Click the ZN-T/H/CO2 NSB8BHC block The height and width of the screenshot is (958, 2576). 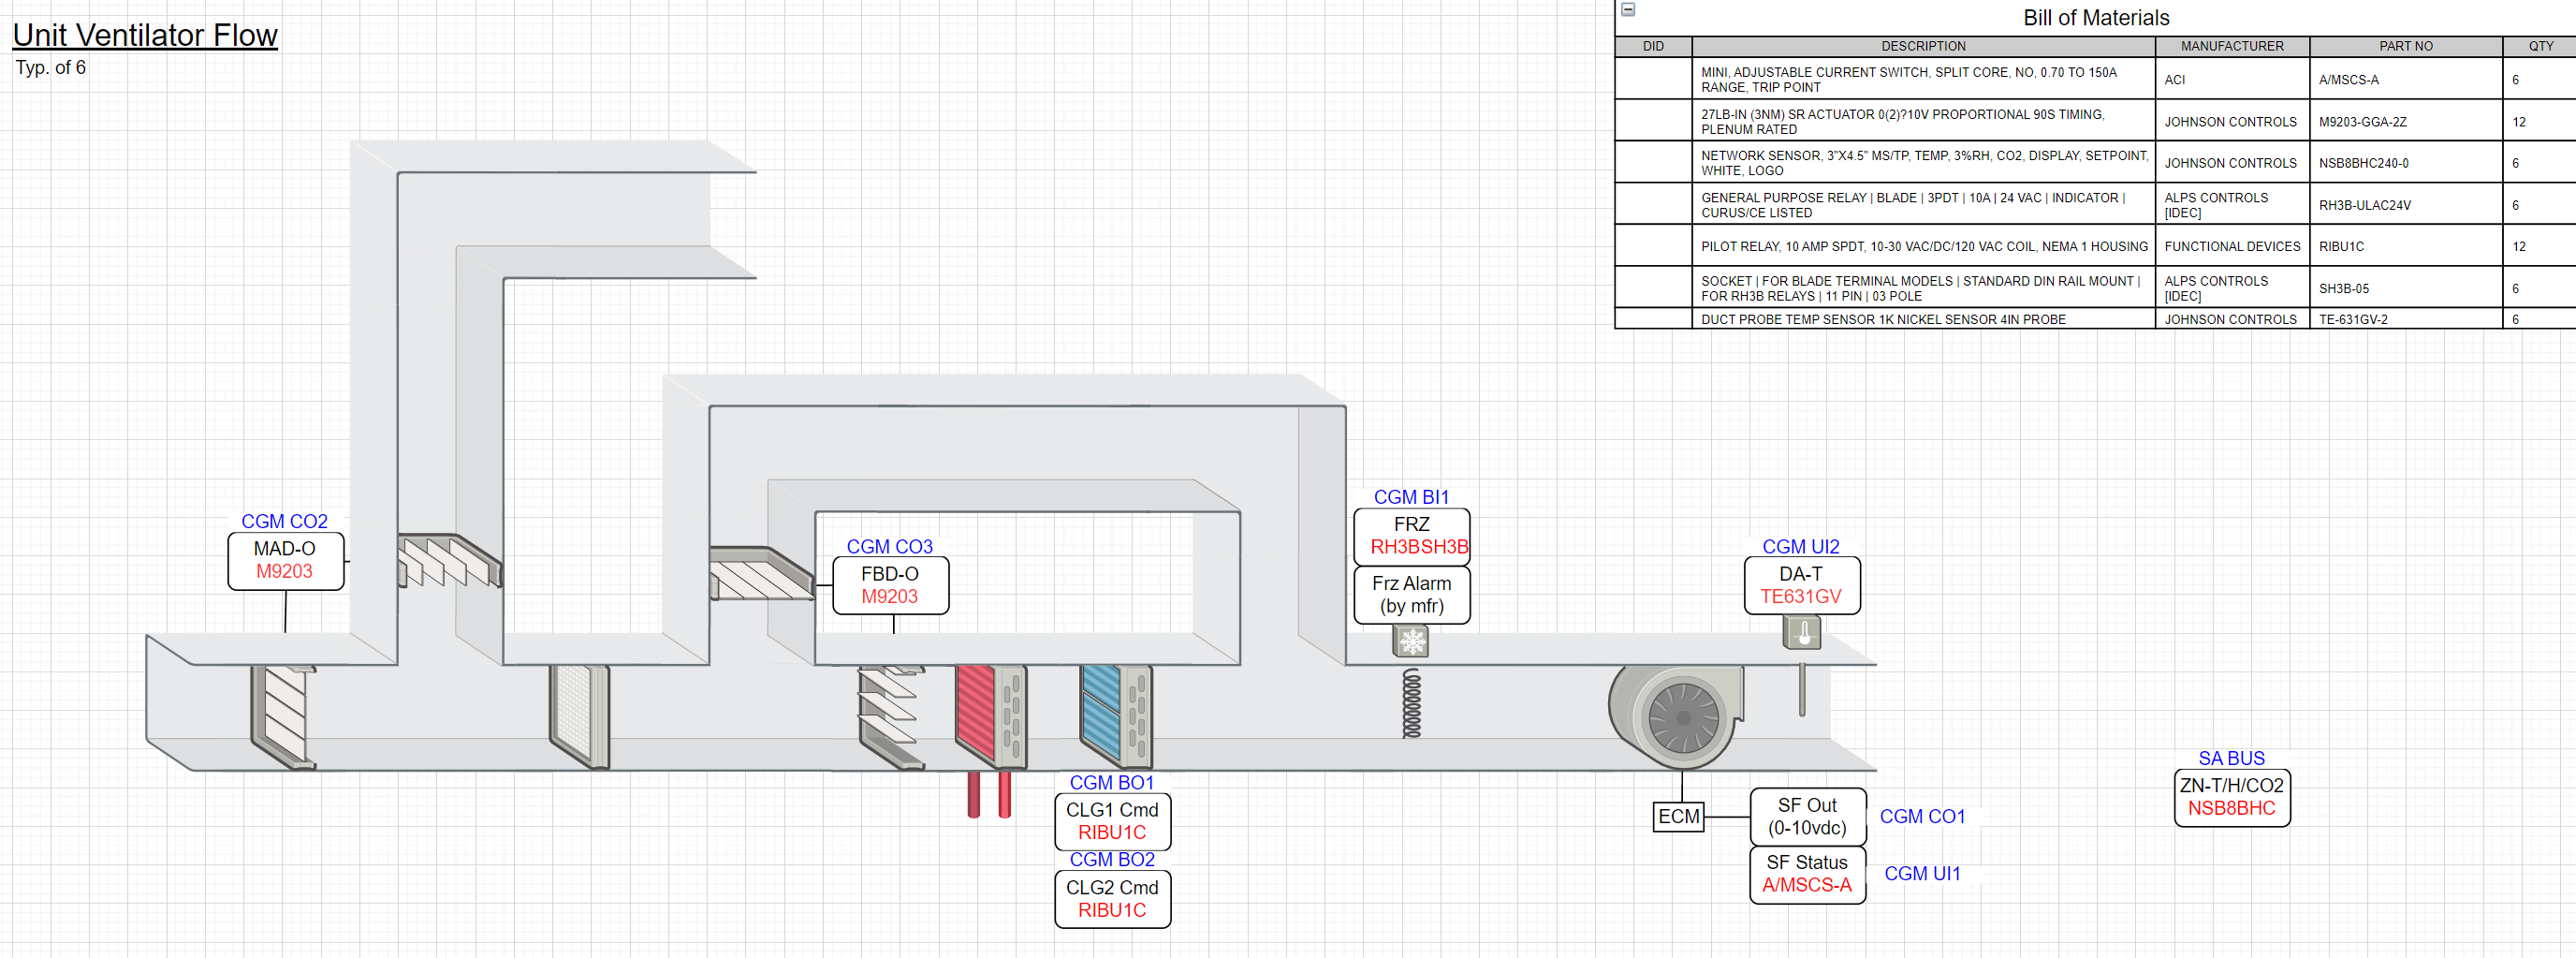pos(2232,797)
